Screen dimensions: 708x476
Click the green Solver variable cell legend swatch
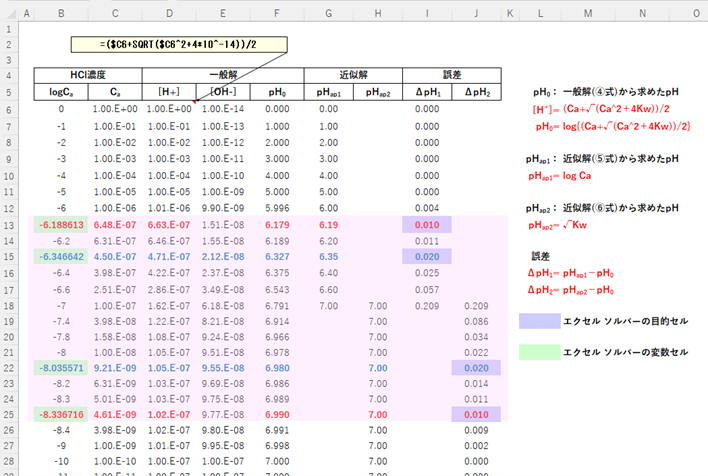[x=538, y=353]
